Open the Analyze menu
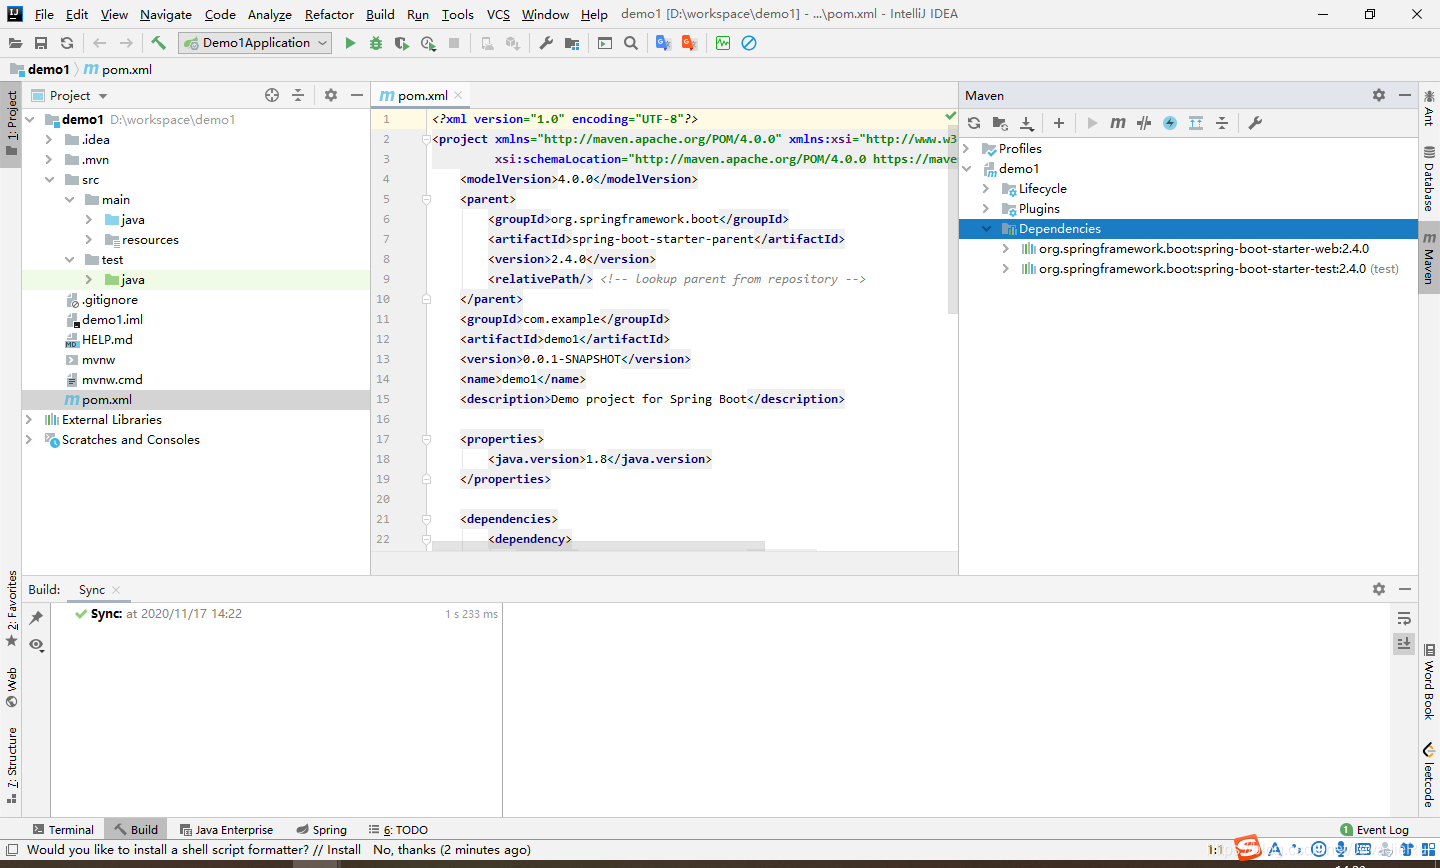The image size is (1440, 868). point(270,14)
